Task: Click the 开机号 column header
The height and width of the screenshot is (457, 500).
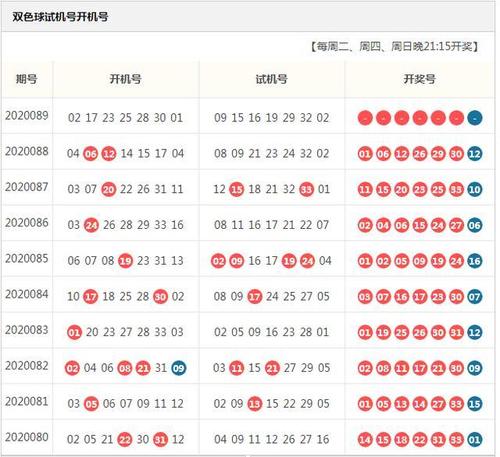Action: (x=126, y=79)
